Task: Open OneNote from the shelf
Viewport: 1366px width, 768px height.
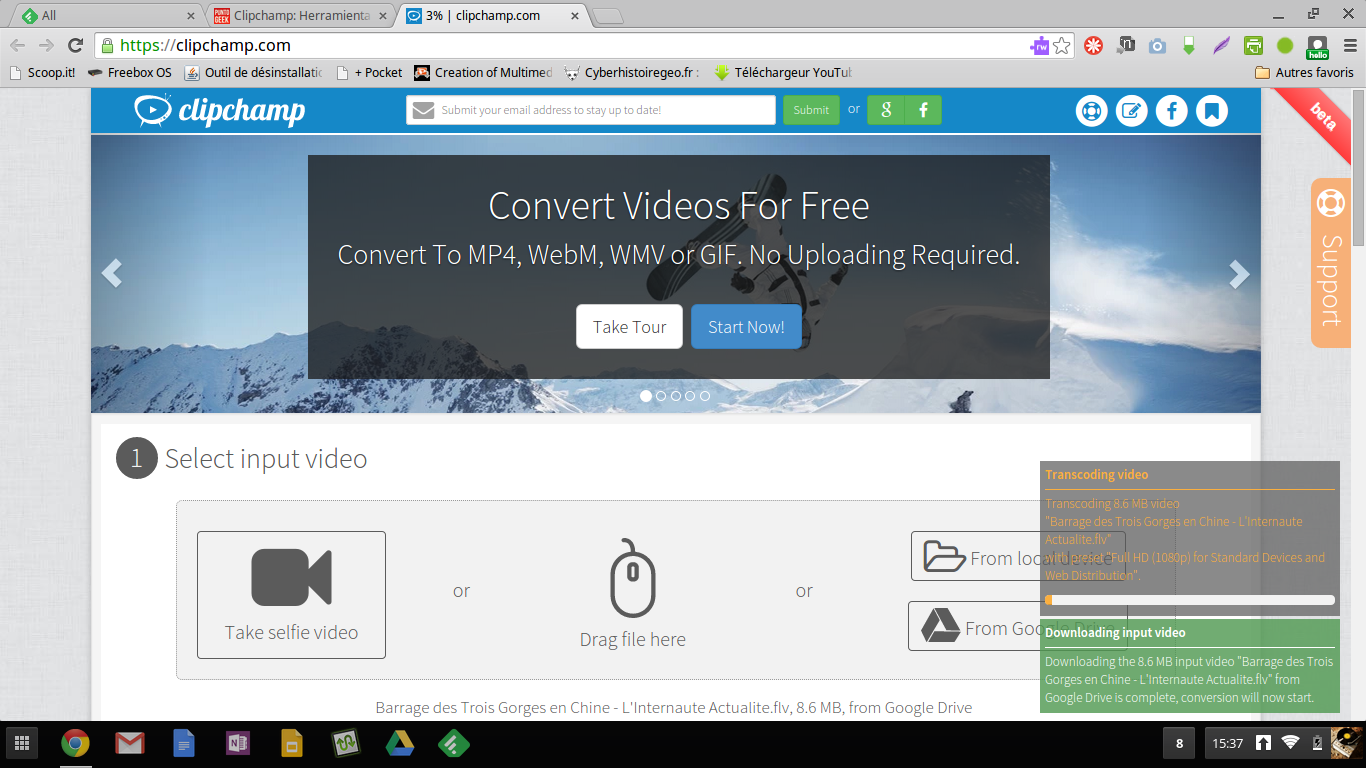Action: pyautogui.click(x=238, y=743)
